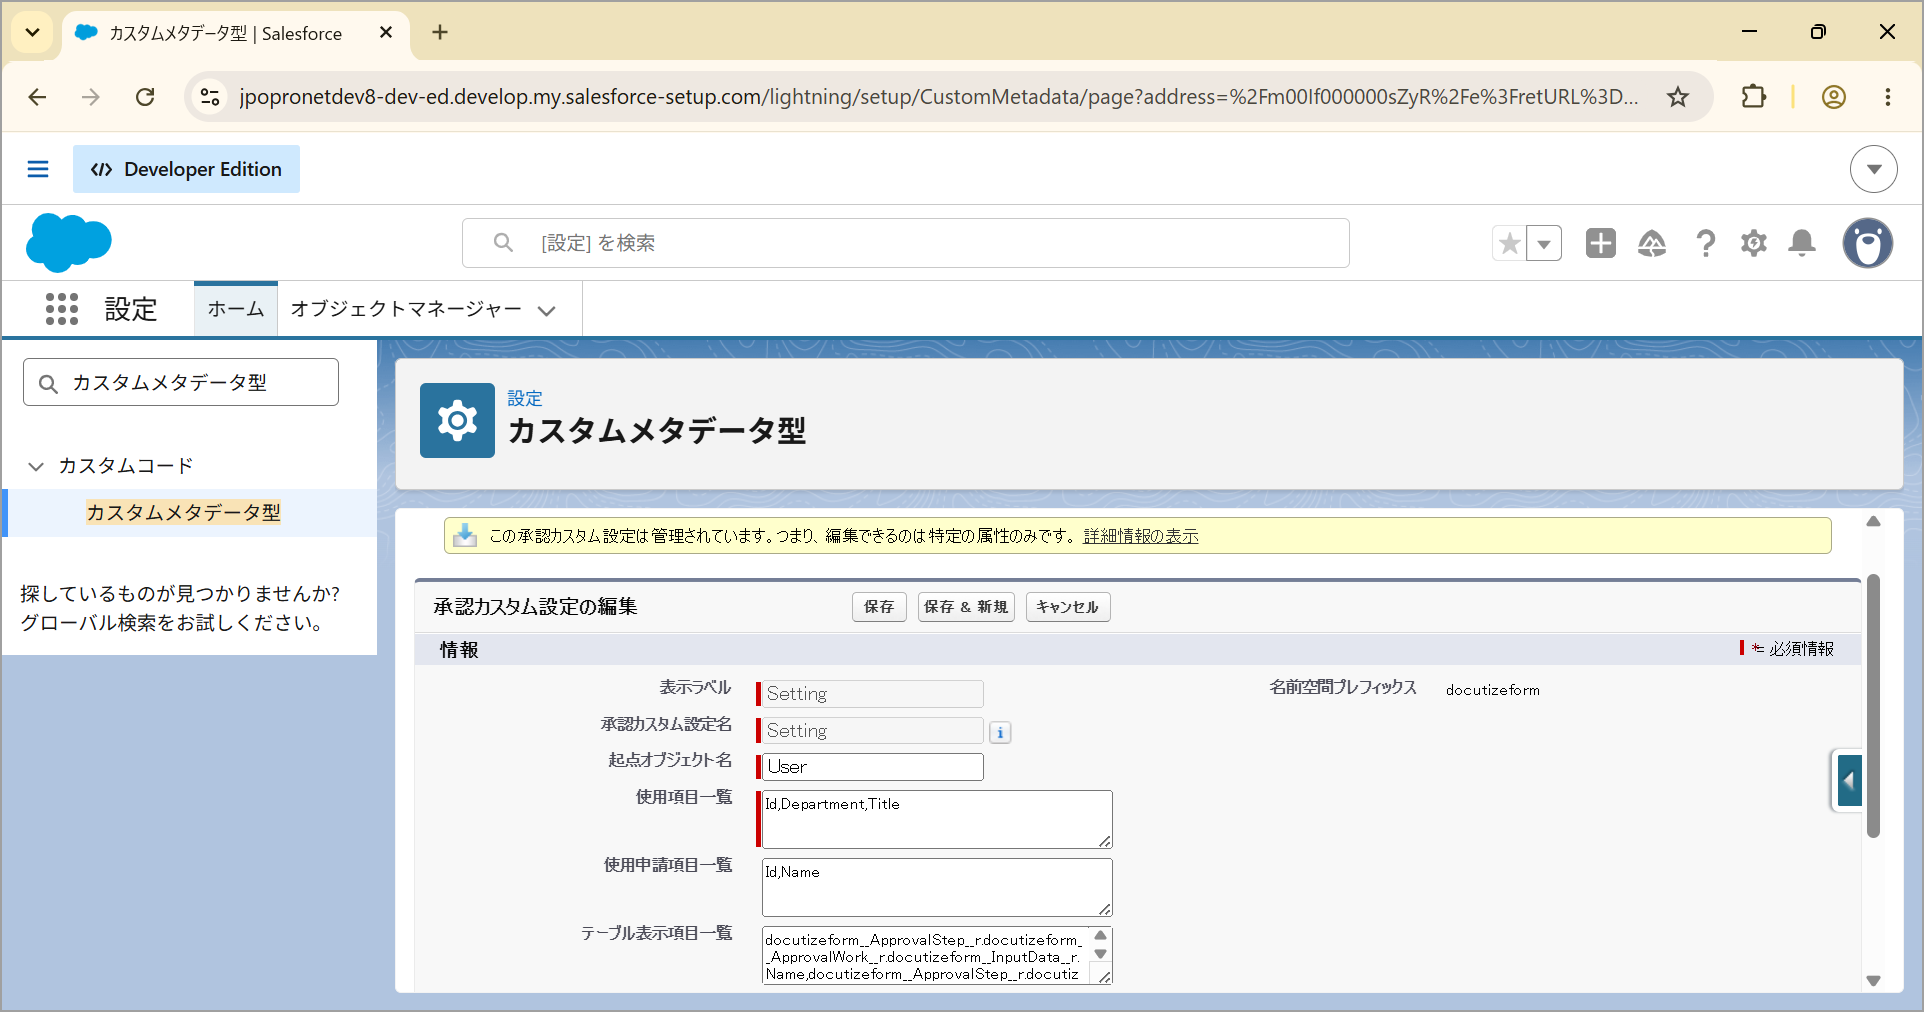Open a new browser tab
Viewport: 1924px width, 1012px height.
click(x=440, y=32)
